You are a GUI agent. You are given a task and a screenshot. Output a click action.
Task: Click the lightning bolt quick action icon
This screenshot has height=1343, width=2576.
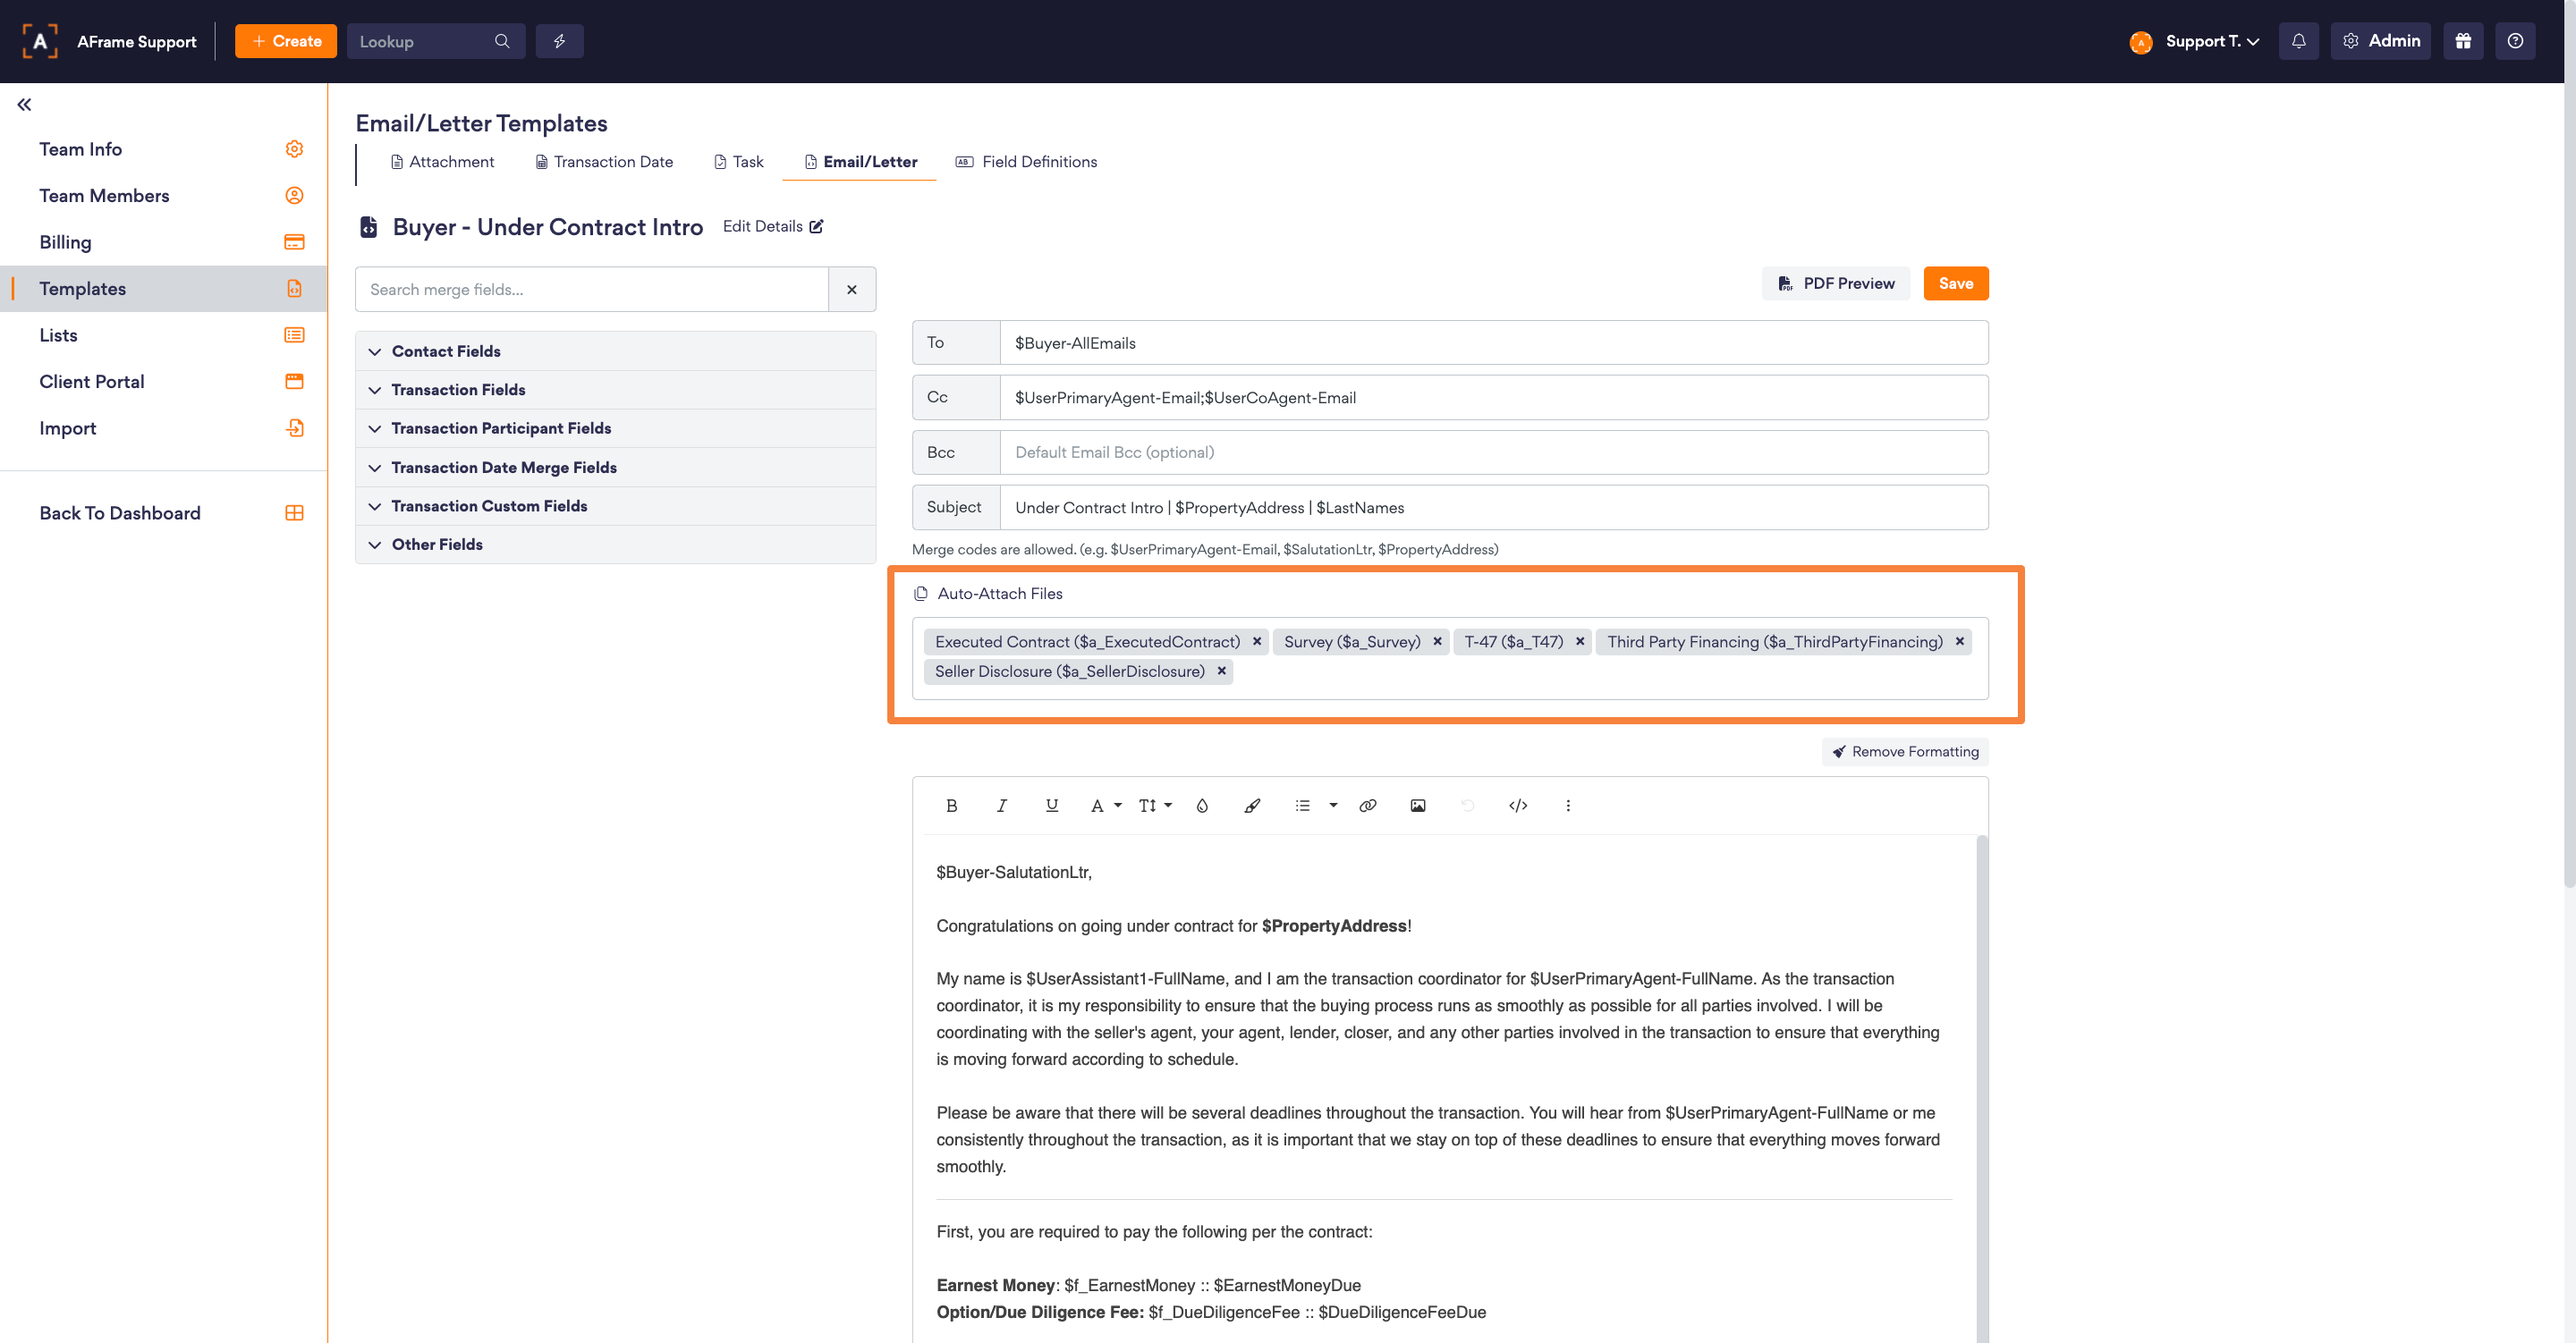(x=559, y=41)
